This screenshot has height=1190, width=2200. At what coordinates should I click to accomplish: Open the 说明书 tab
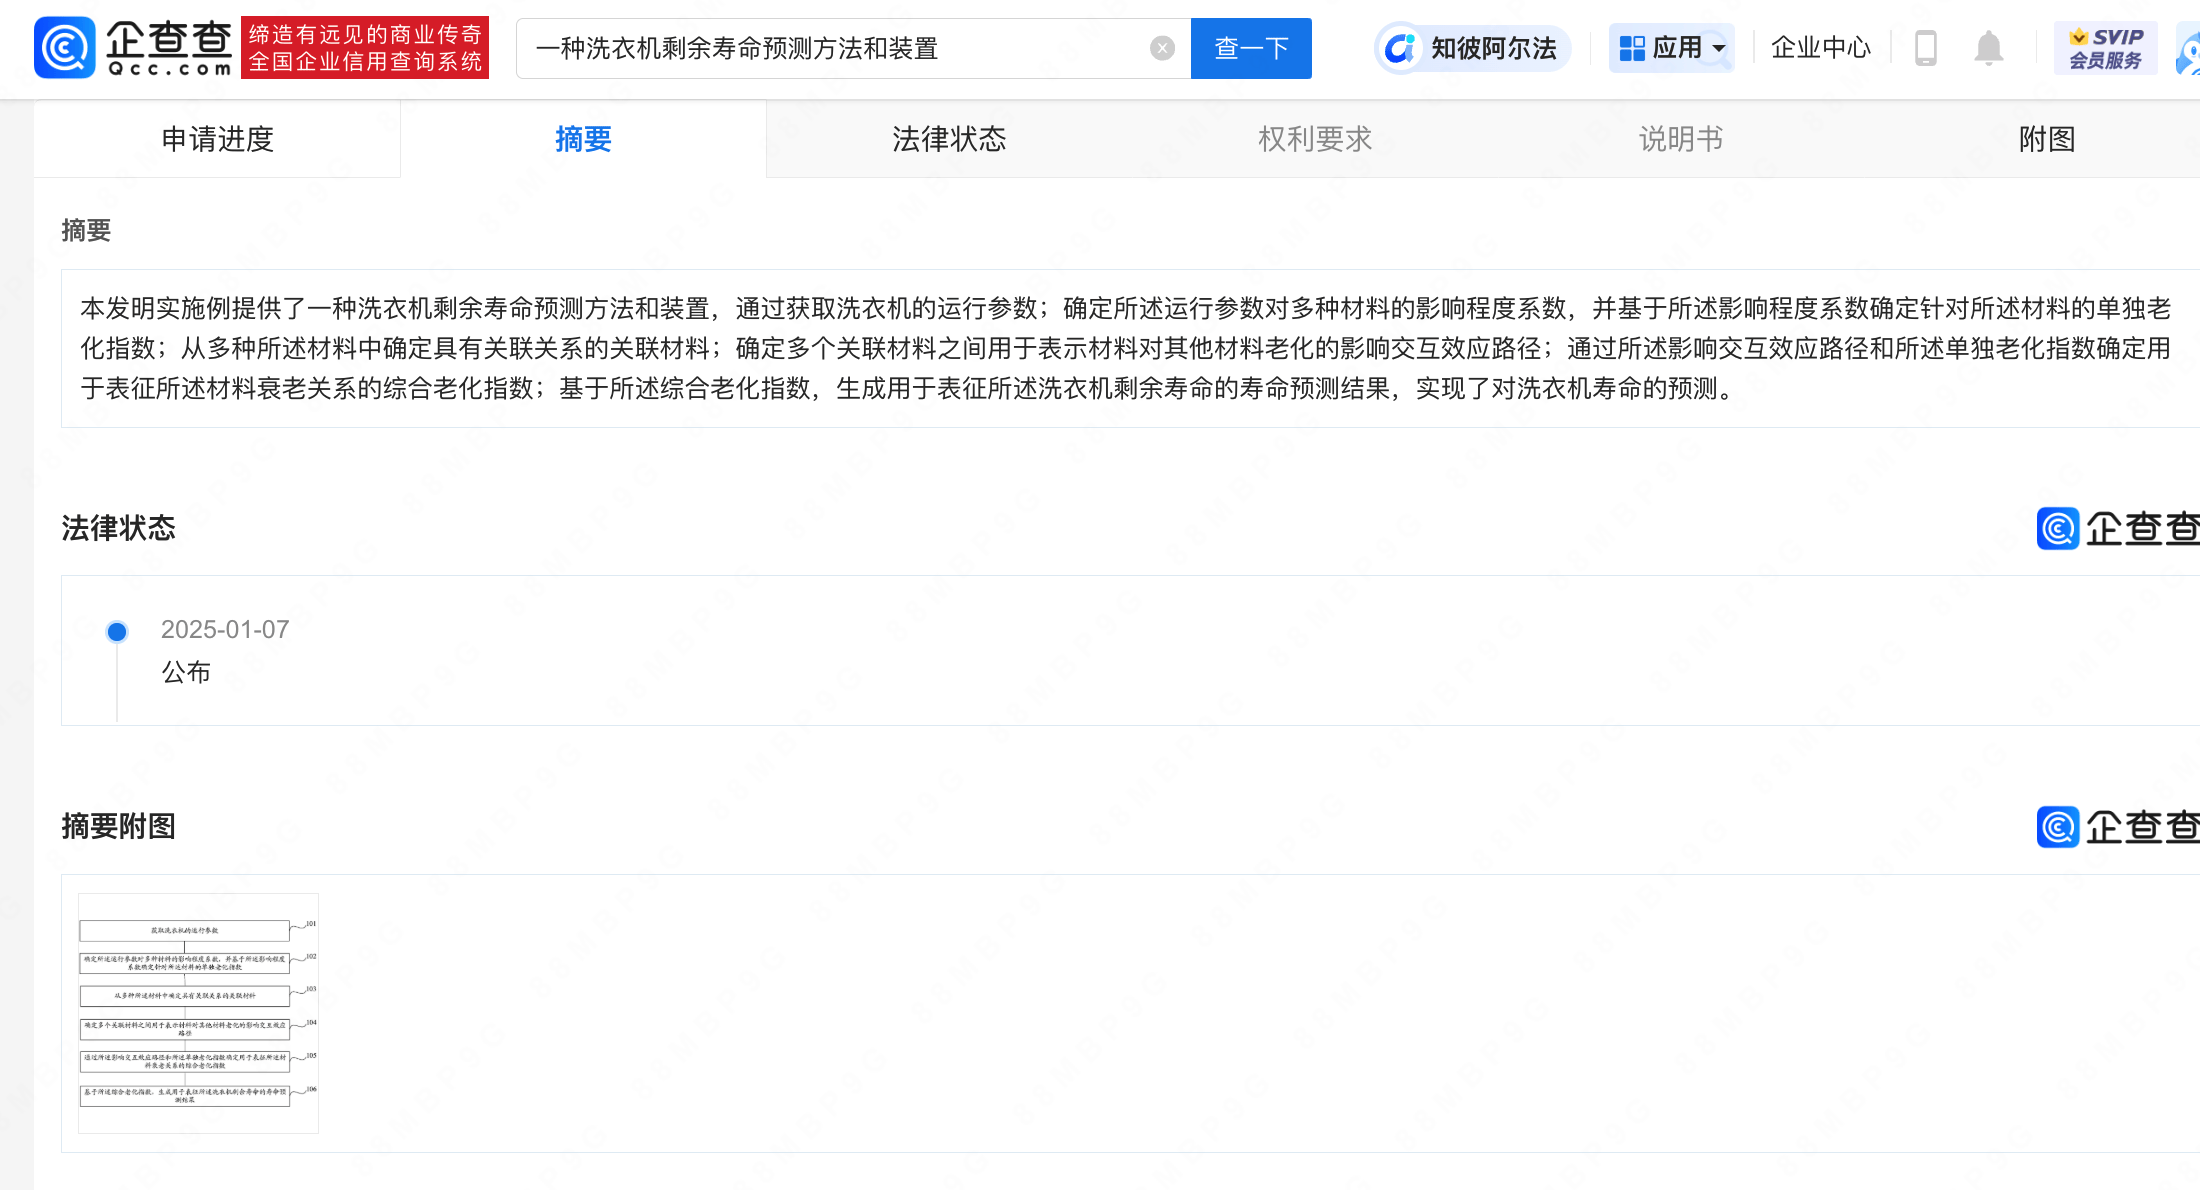[x=1681, y=139]
